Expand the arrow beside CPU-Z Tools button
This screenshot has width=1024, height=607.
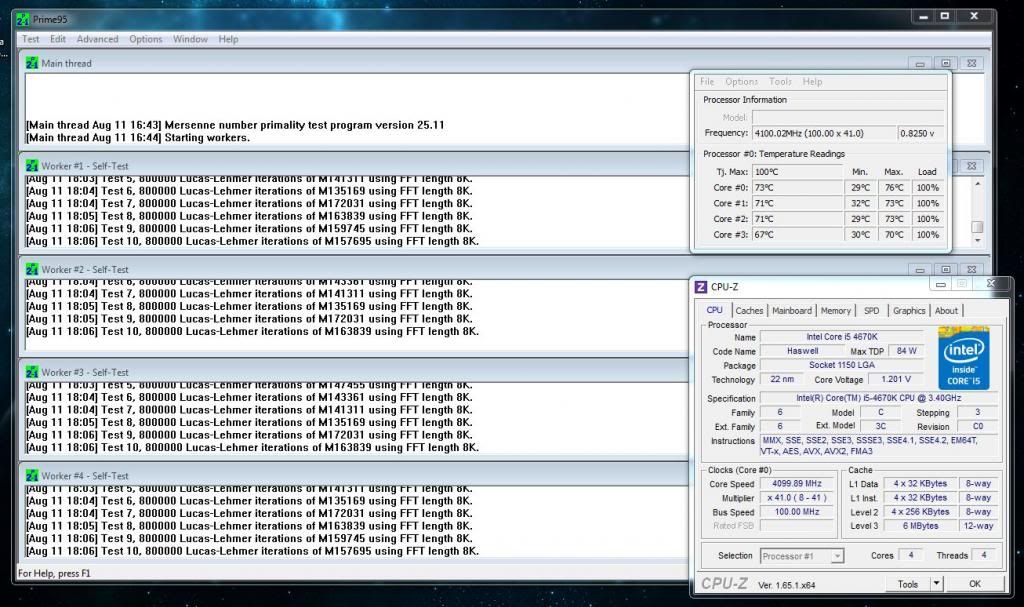coord(936,584)
